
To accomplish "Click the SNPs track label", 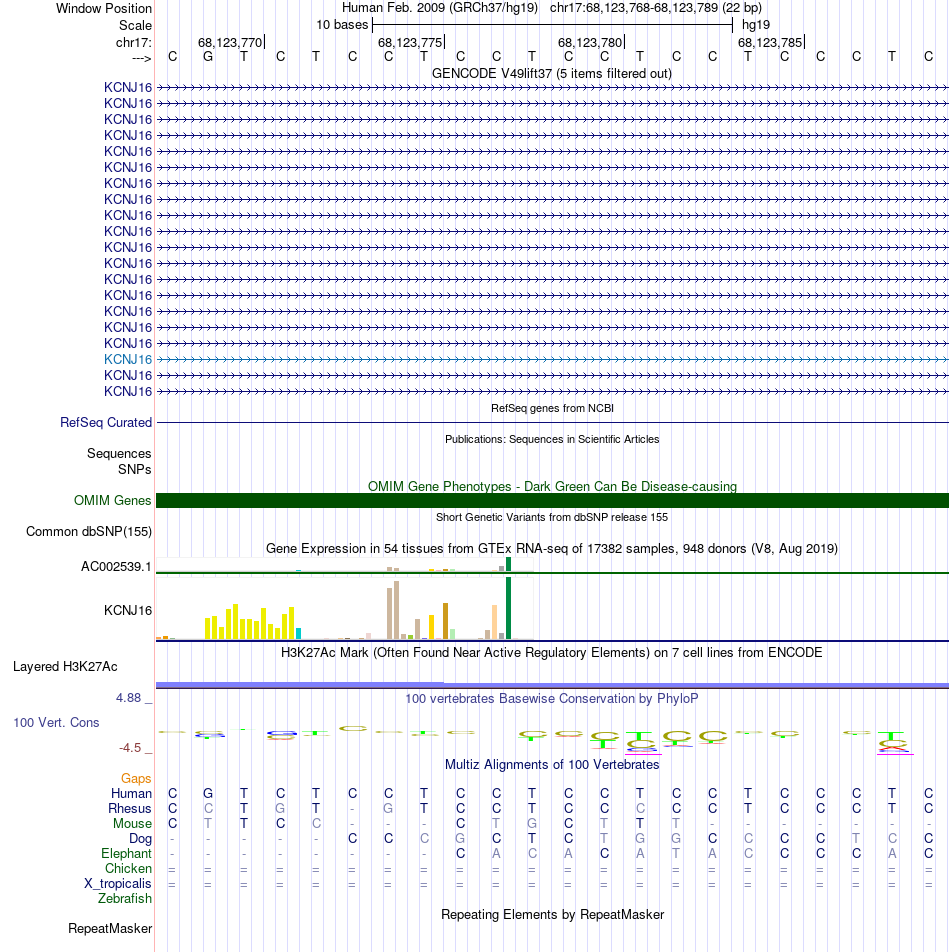I will [135, 469].
